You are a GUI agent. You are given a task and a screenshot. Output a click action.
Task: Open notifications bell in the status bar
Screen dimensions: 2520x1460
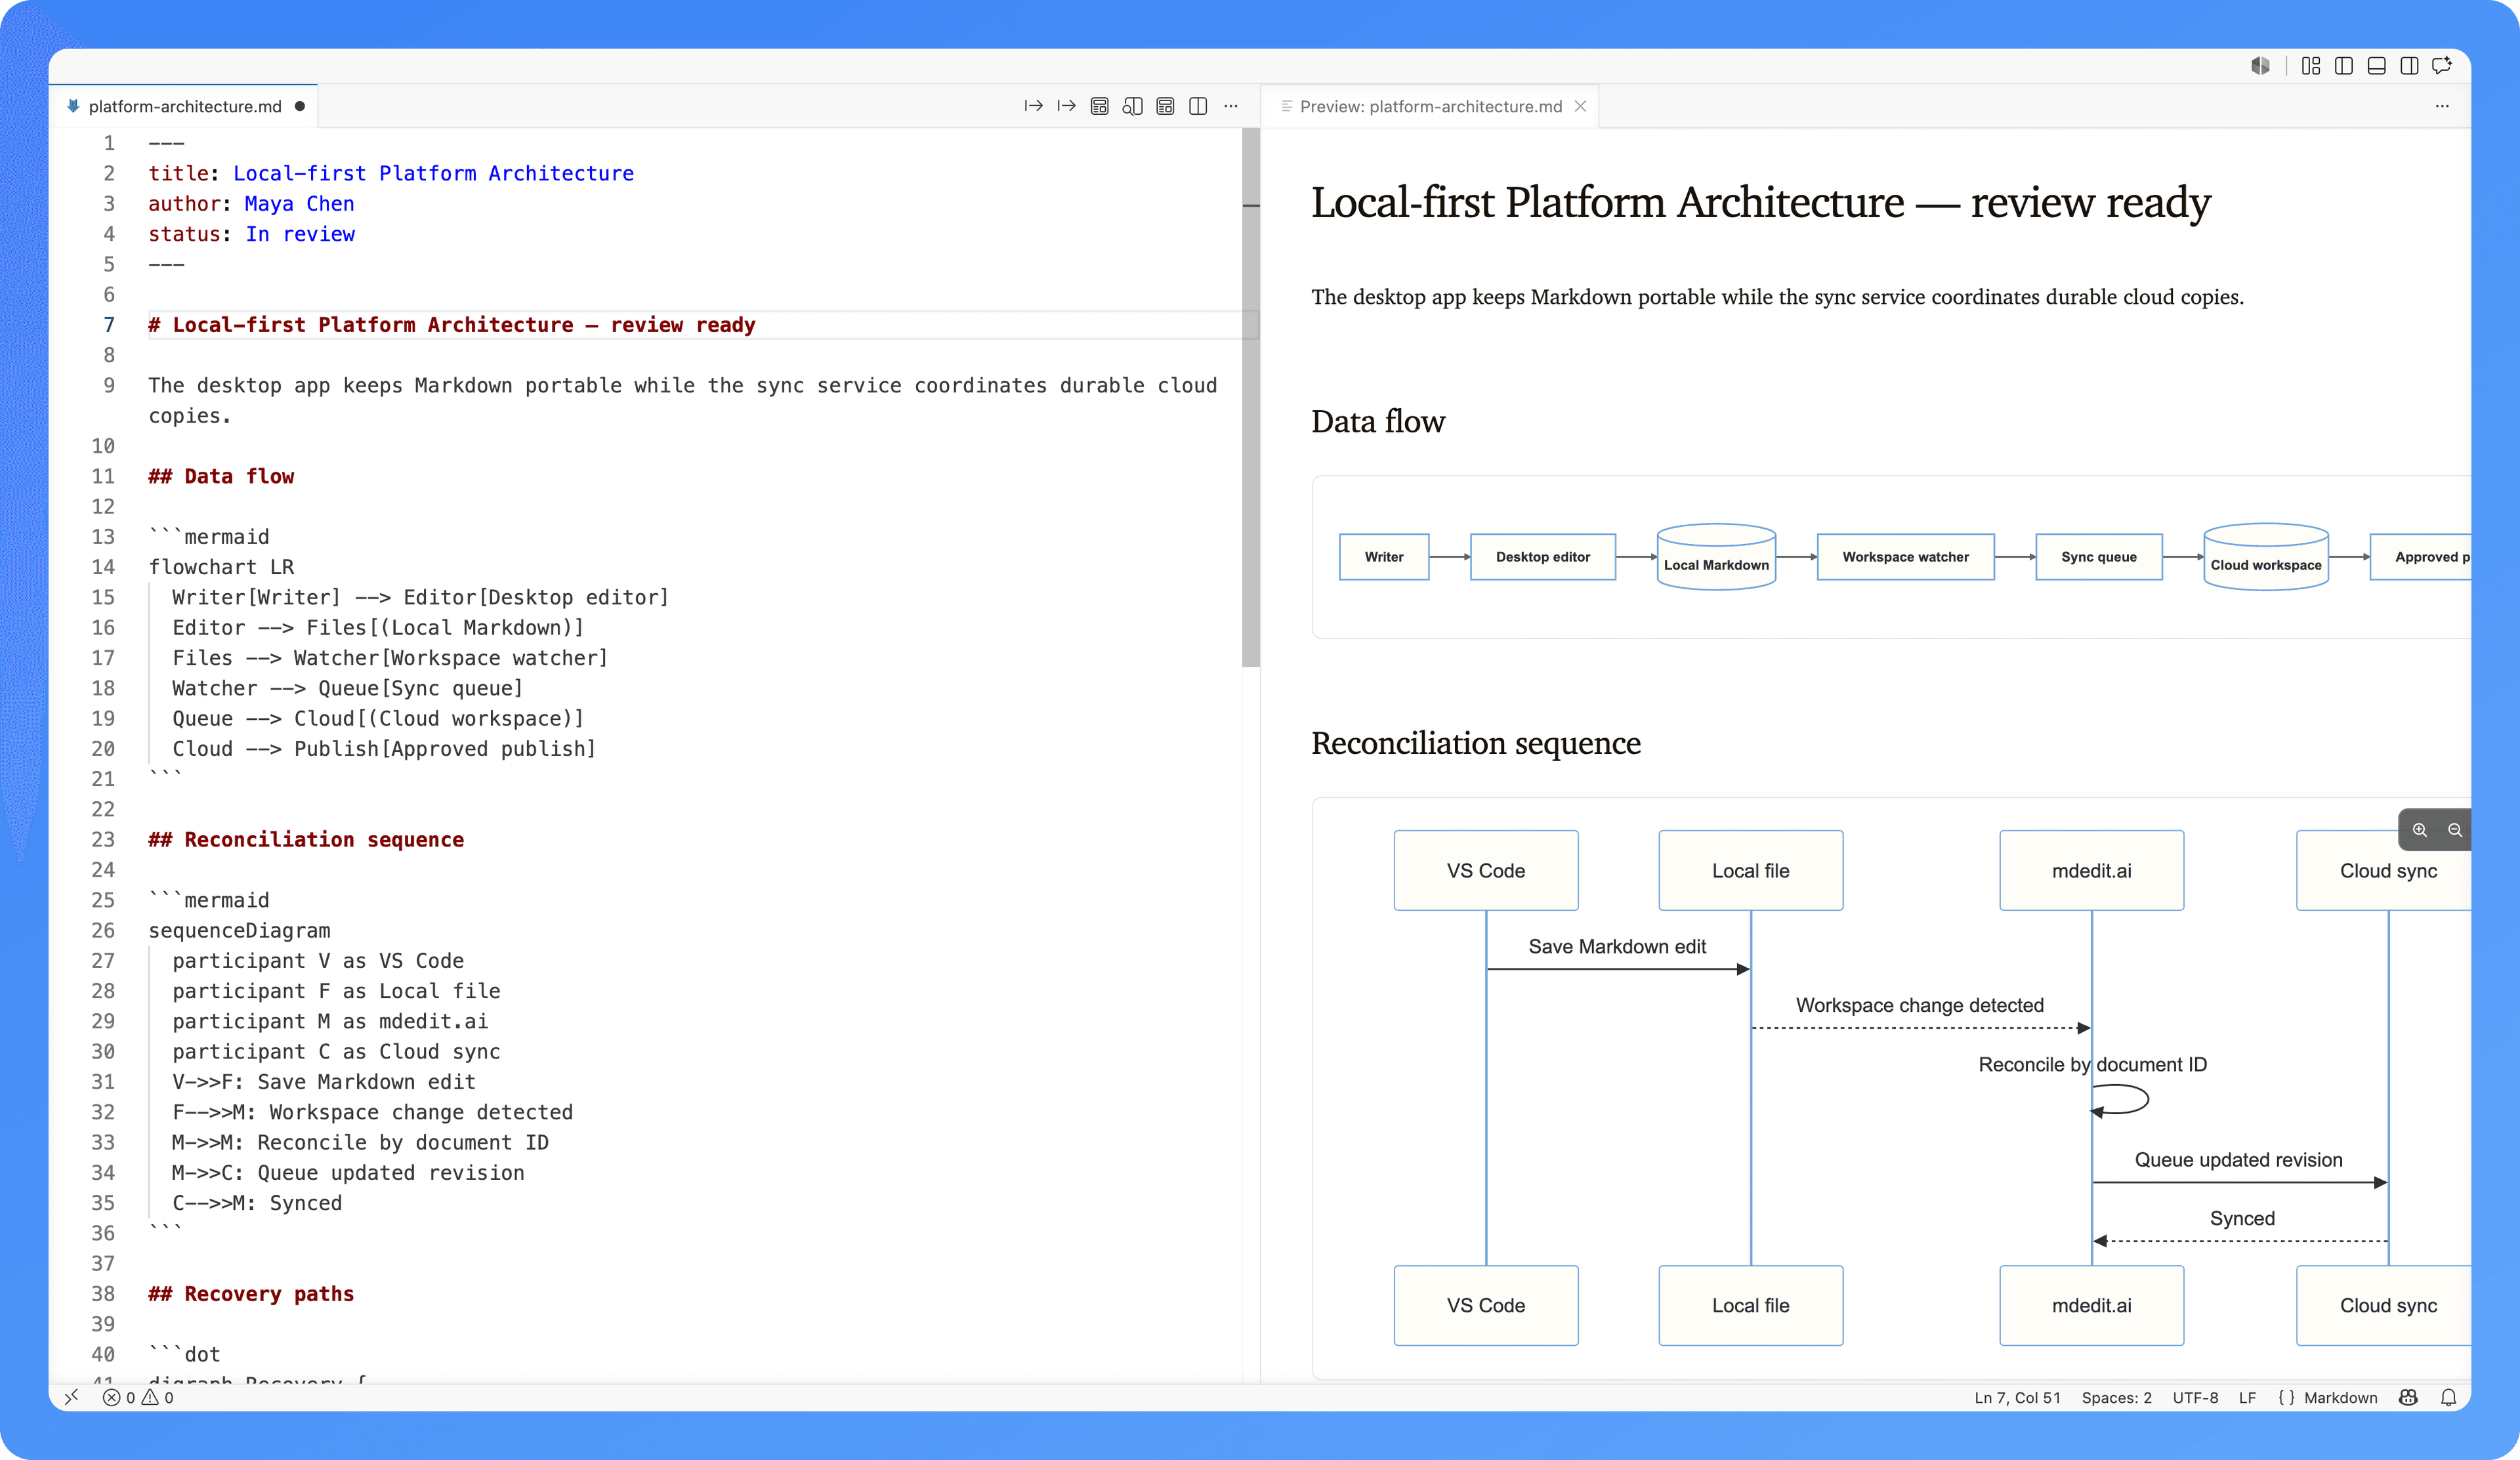tap(2449, 1398)
